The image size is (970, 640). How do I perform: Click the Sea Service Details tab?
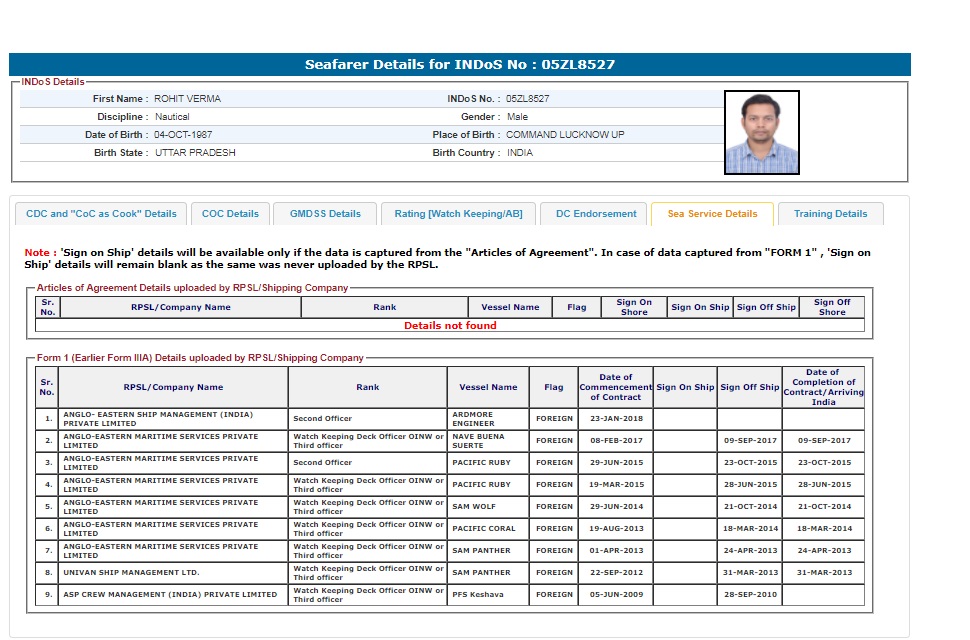point(712,214)
